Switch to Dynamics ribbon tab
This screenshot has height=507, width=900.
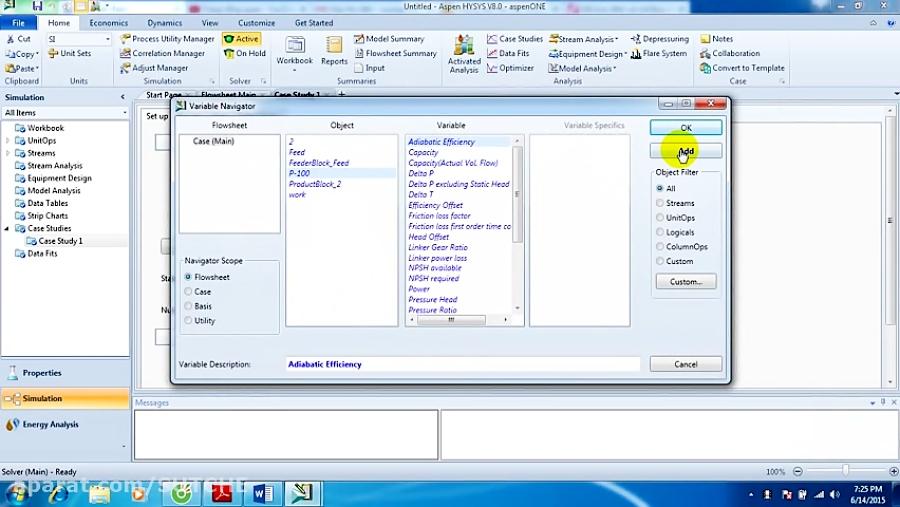coord(165,23)
